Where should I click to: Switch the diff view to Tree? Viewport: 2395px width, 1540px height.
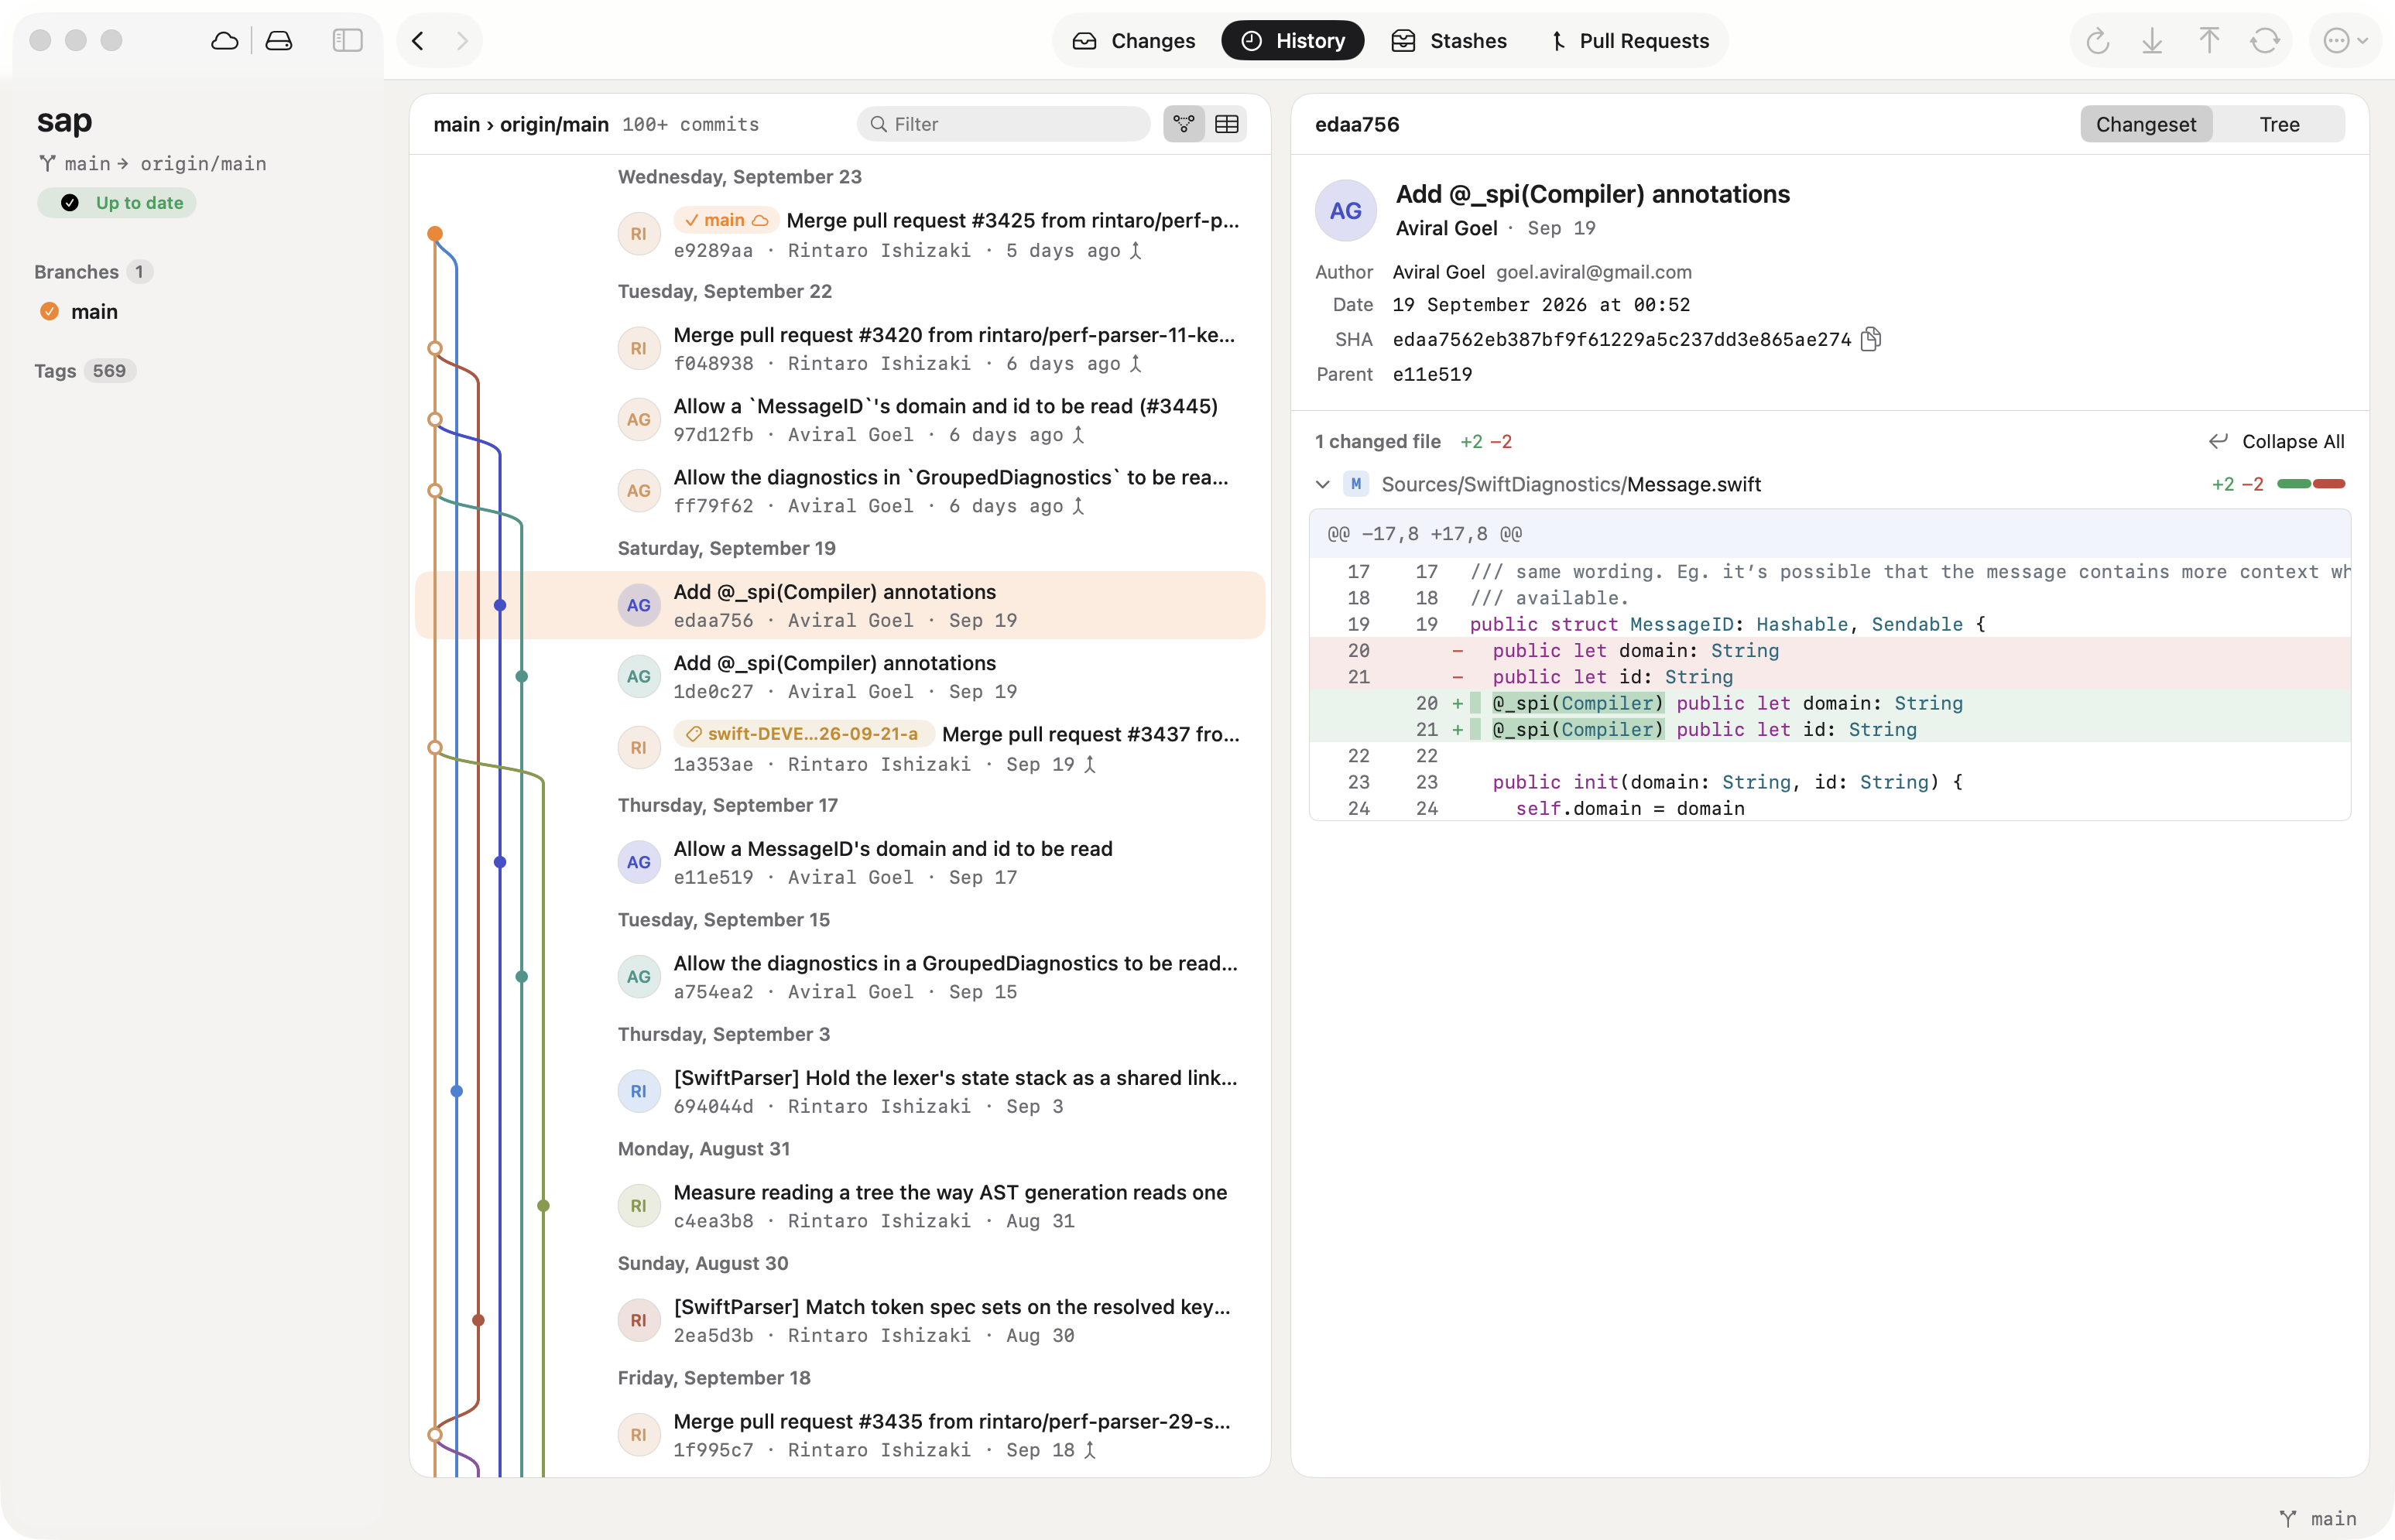click(x=2279, y=124)
